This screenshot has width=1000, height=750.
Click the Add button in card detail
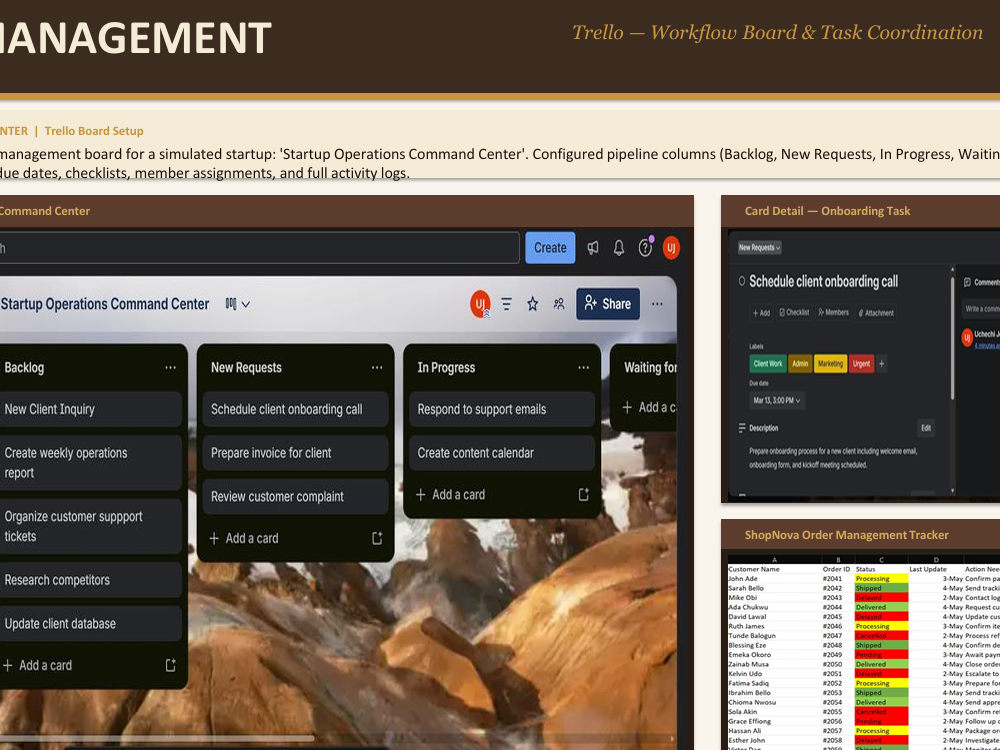point(761,312)
